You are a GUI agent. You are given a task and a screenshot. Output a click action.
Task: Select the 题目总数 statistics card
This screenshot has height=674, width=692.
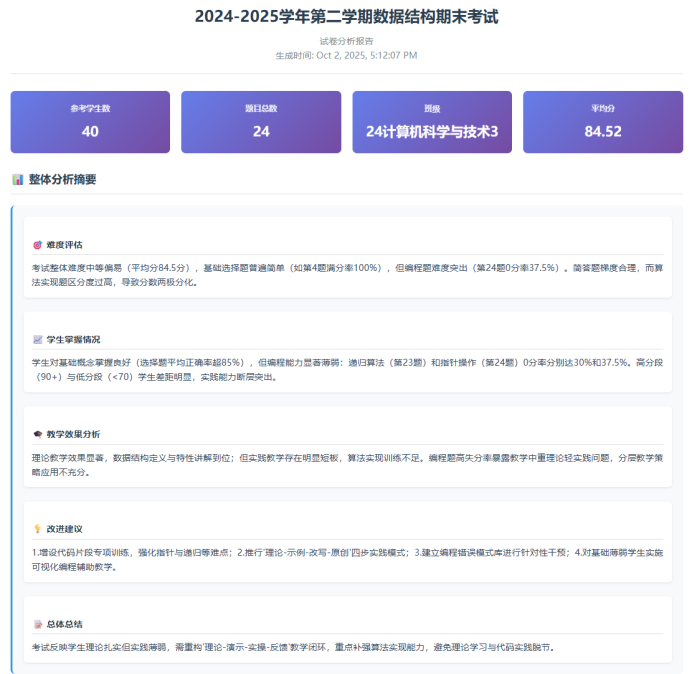pos(261,122)
